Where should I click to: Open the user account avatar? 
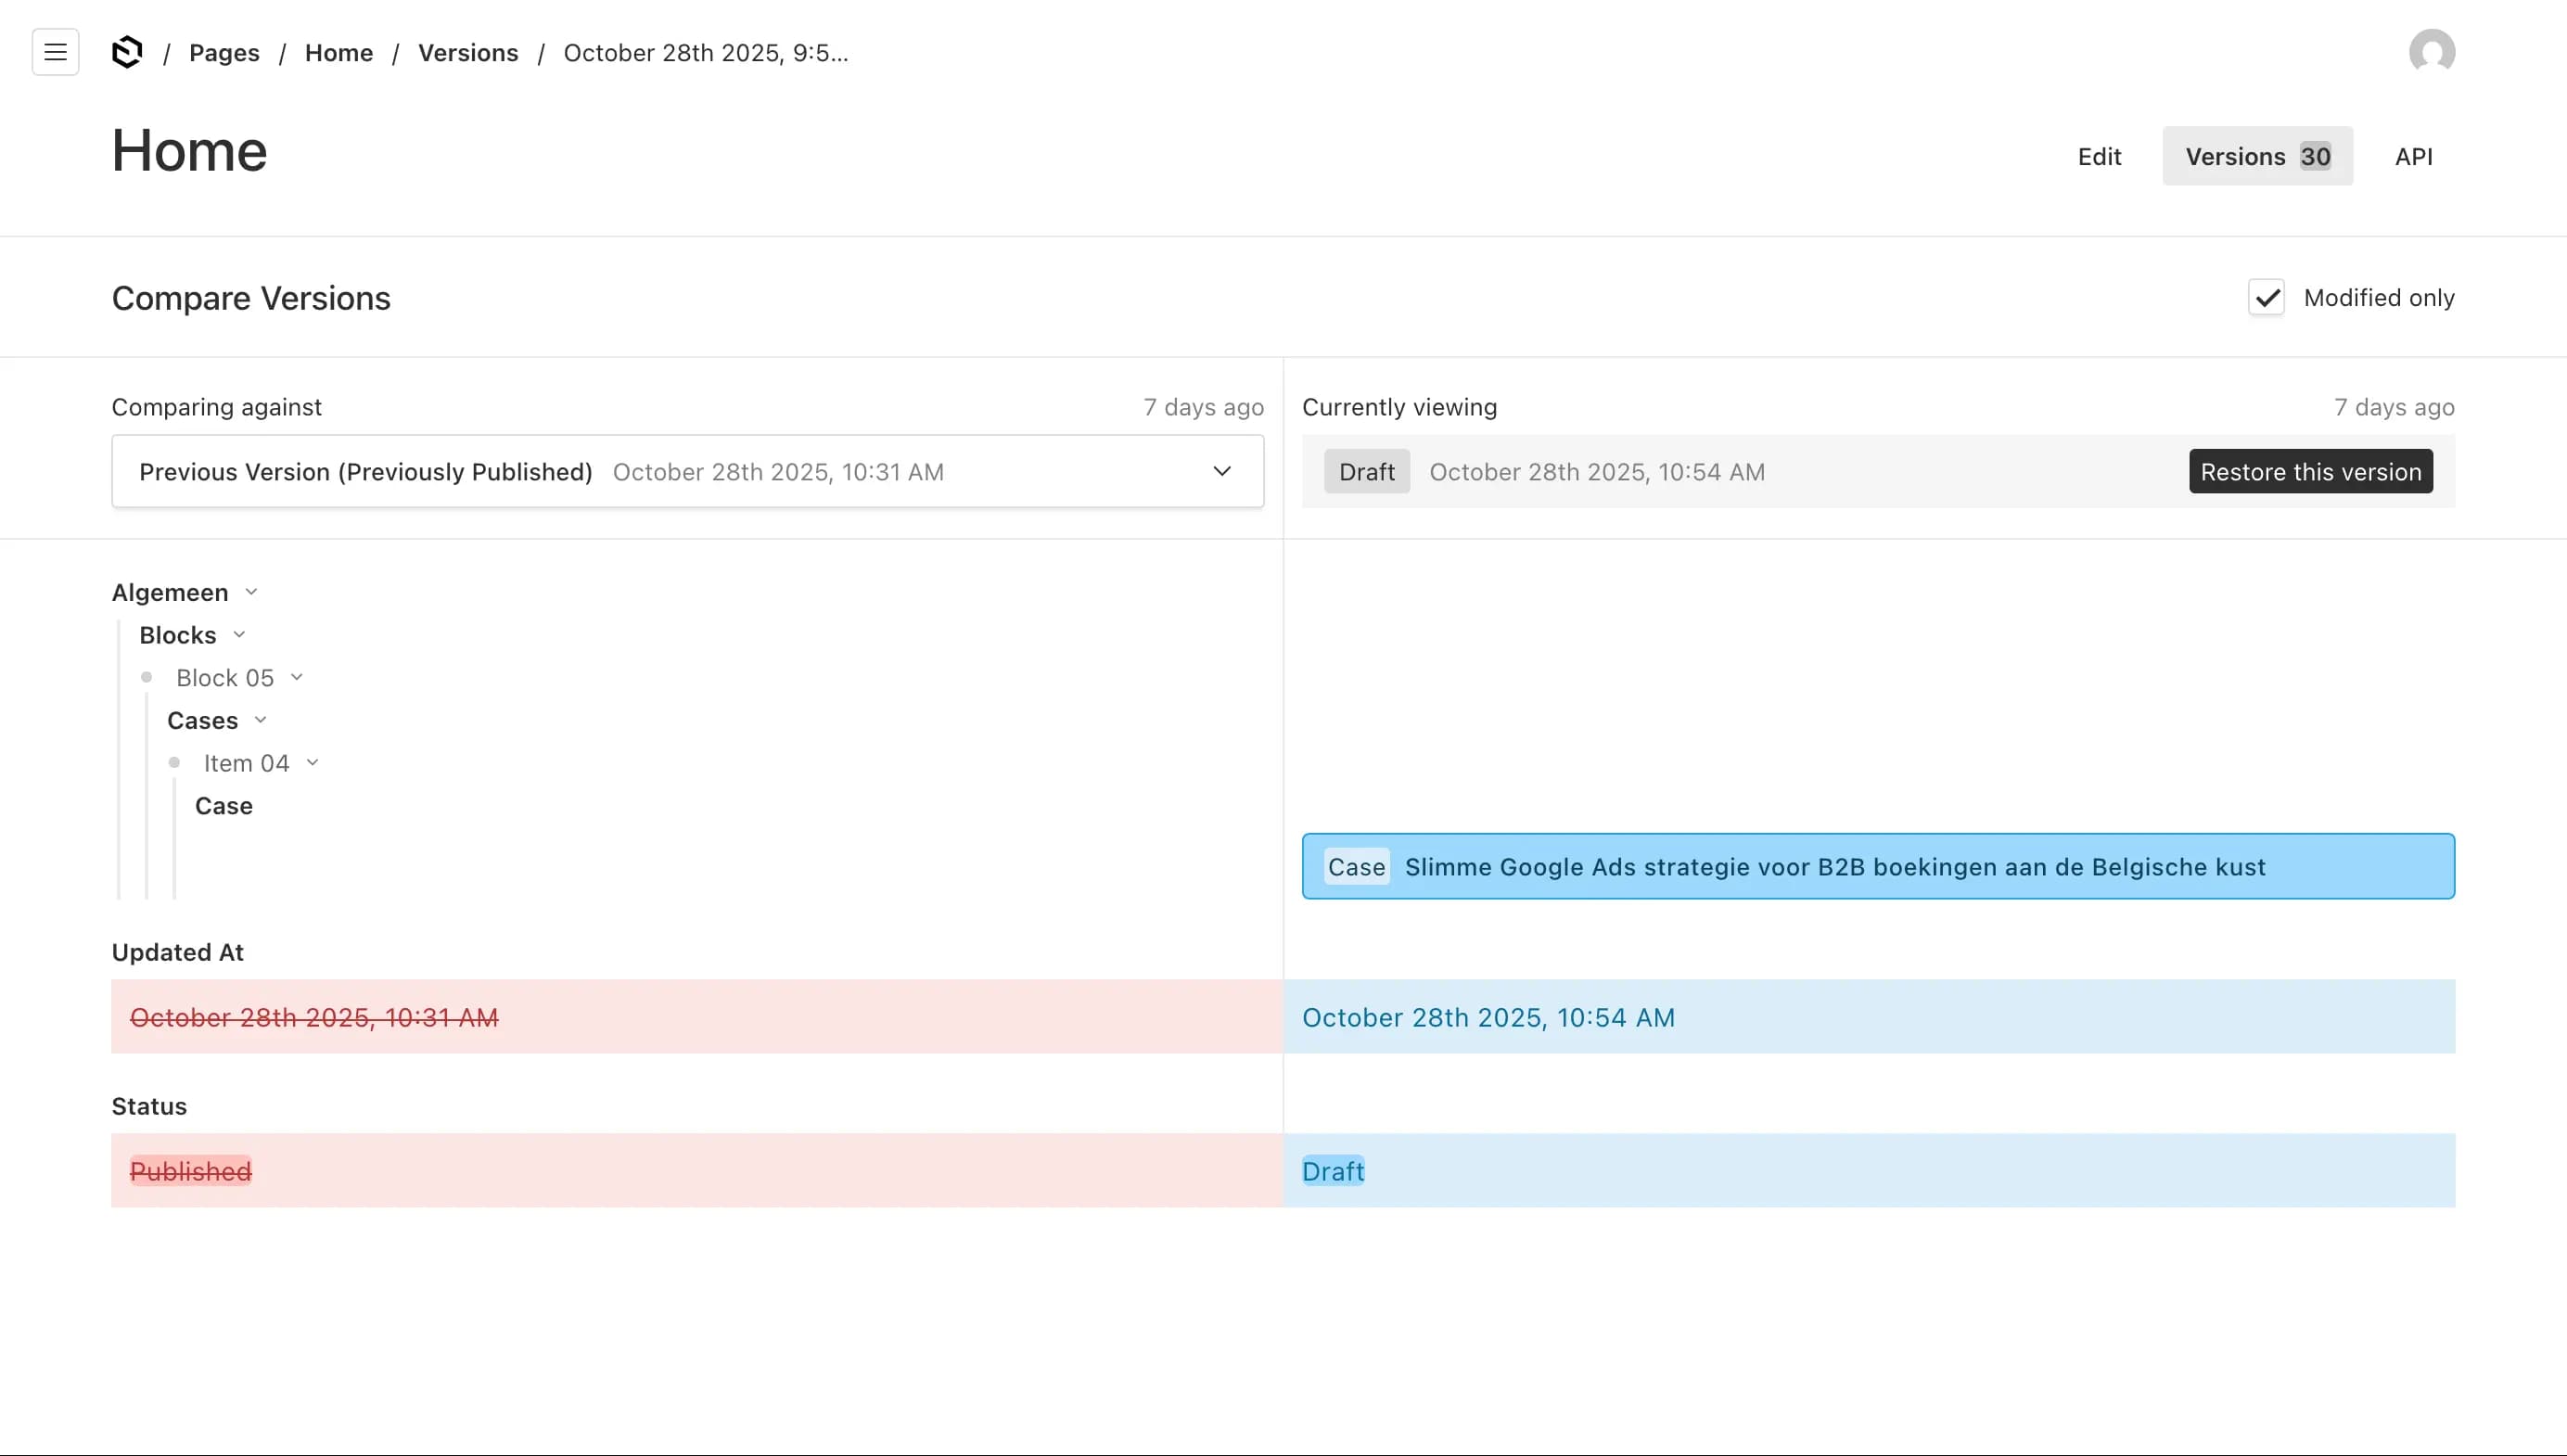coord(2431,52)
